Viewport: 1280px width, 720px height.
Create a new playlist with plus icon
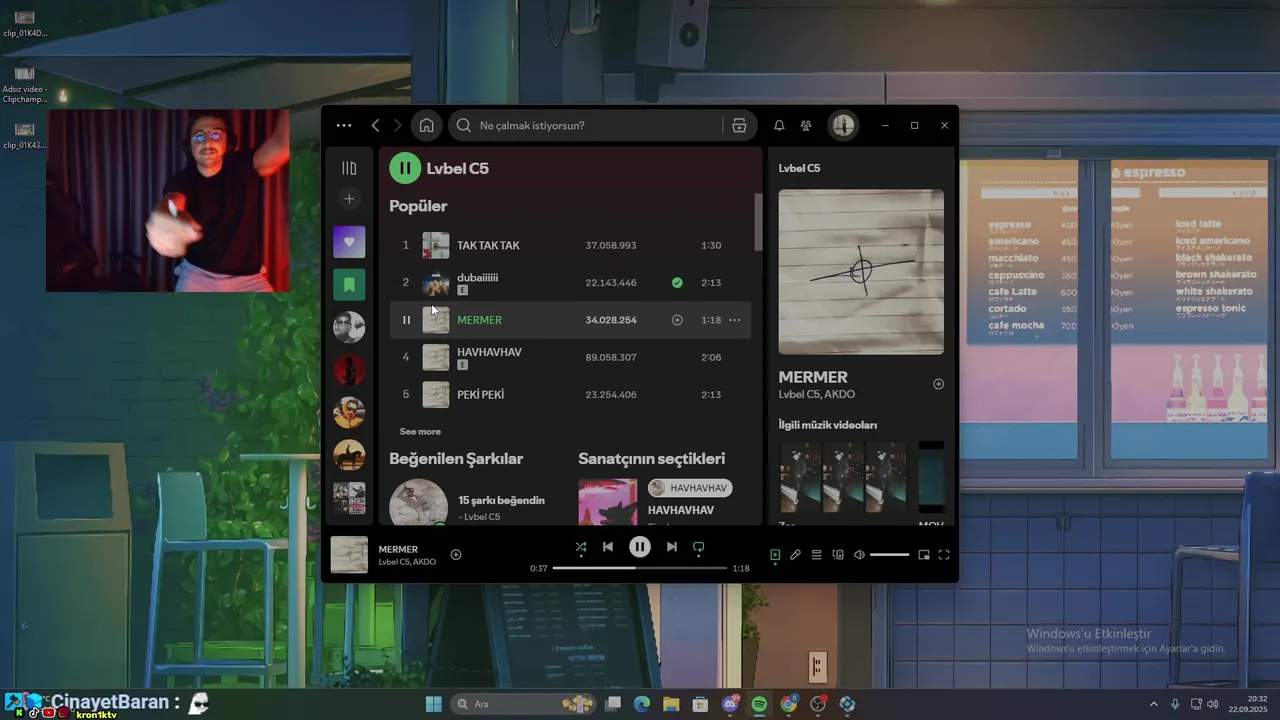pyautogui.click(x=349, y=199)
